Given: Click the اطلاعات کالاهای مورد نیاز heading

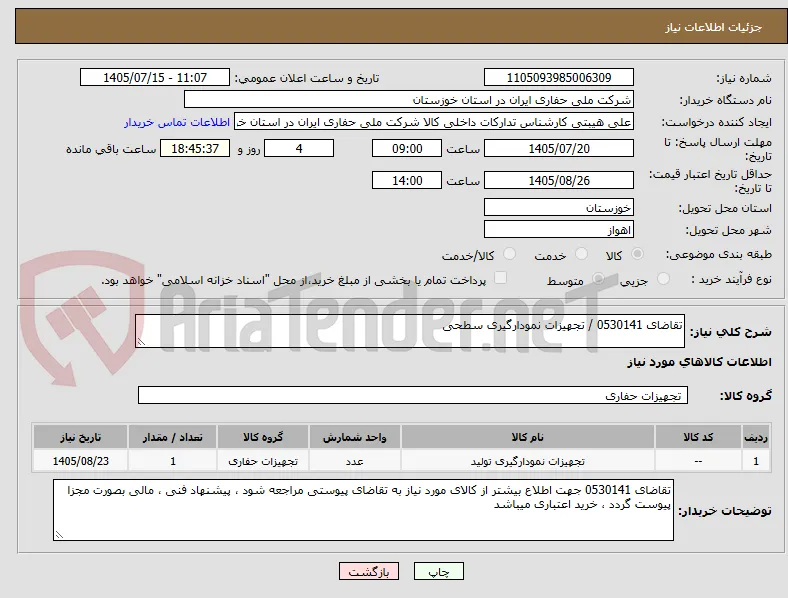Looking at the screenshot, I should (699, 362).
